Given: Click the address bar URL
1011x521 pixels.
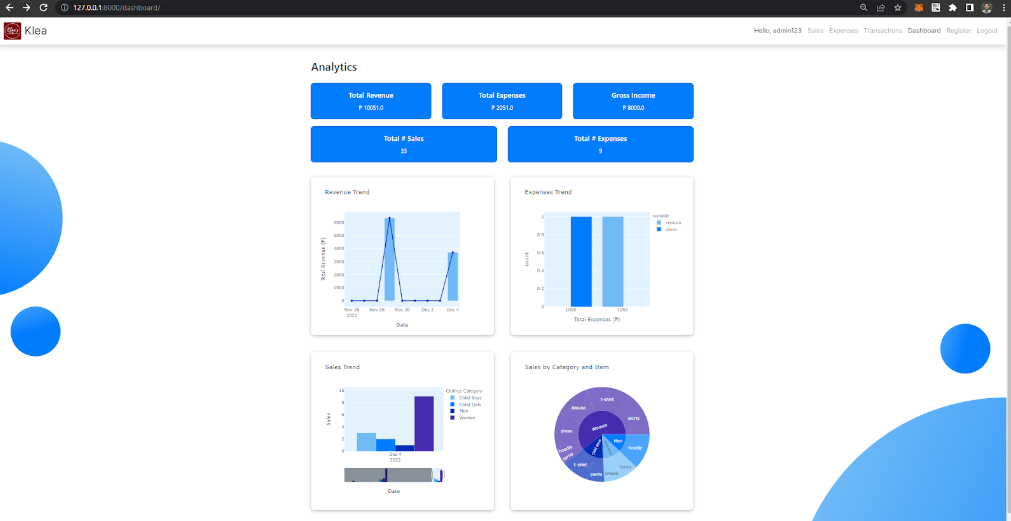Looking at the screenshot, I should (x=116, y=8).
